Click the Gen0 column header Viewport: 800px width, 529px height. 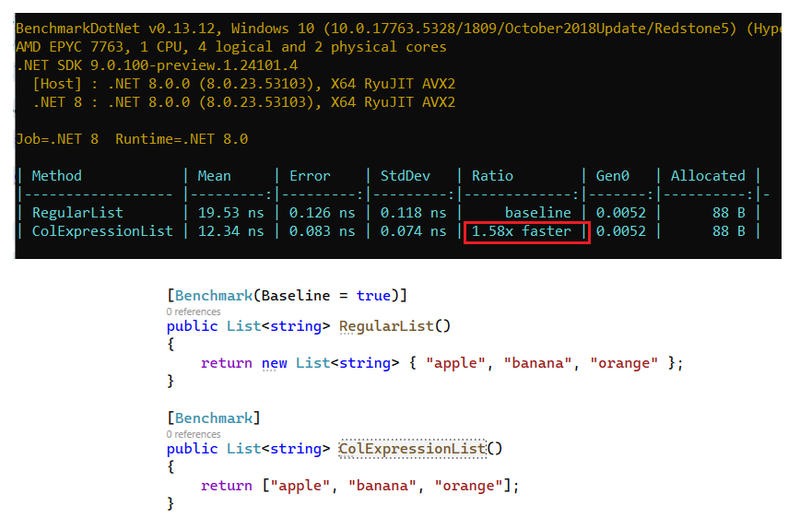(x=612, y=176)
